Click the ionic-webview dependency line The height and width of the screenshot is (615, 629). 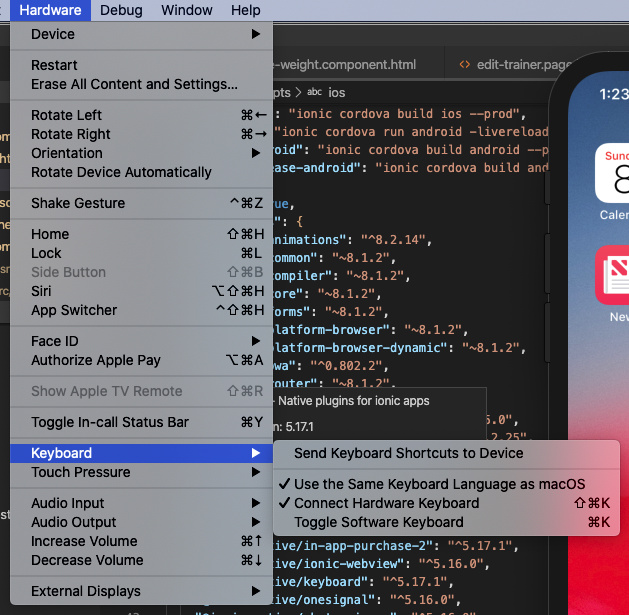(381, 564)
